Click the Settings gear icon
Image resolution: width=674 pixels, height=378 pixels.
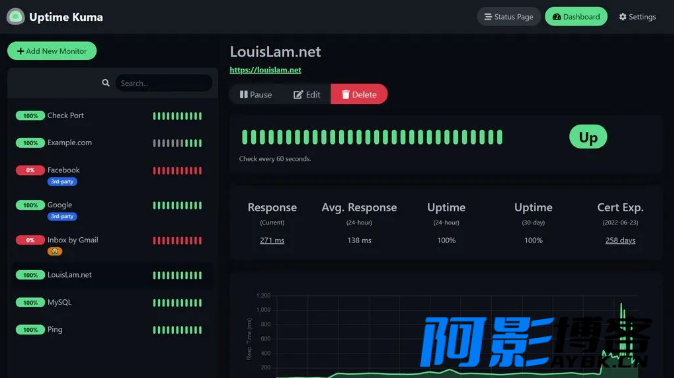click(x=622, y=17)
